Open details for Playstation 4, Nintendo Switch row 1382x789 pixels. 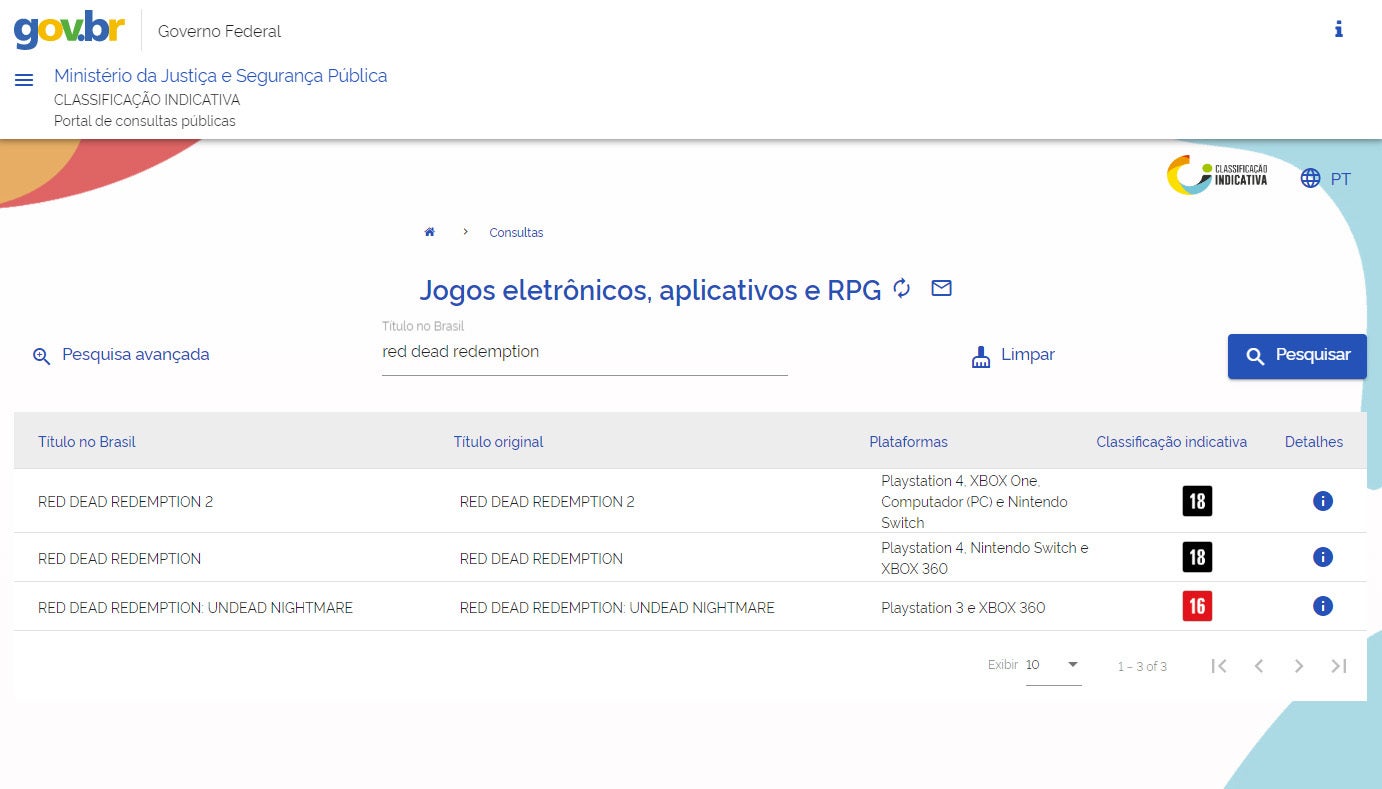tap(1323, 557)
